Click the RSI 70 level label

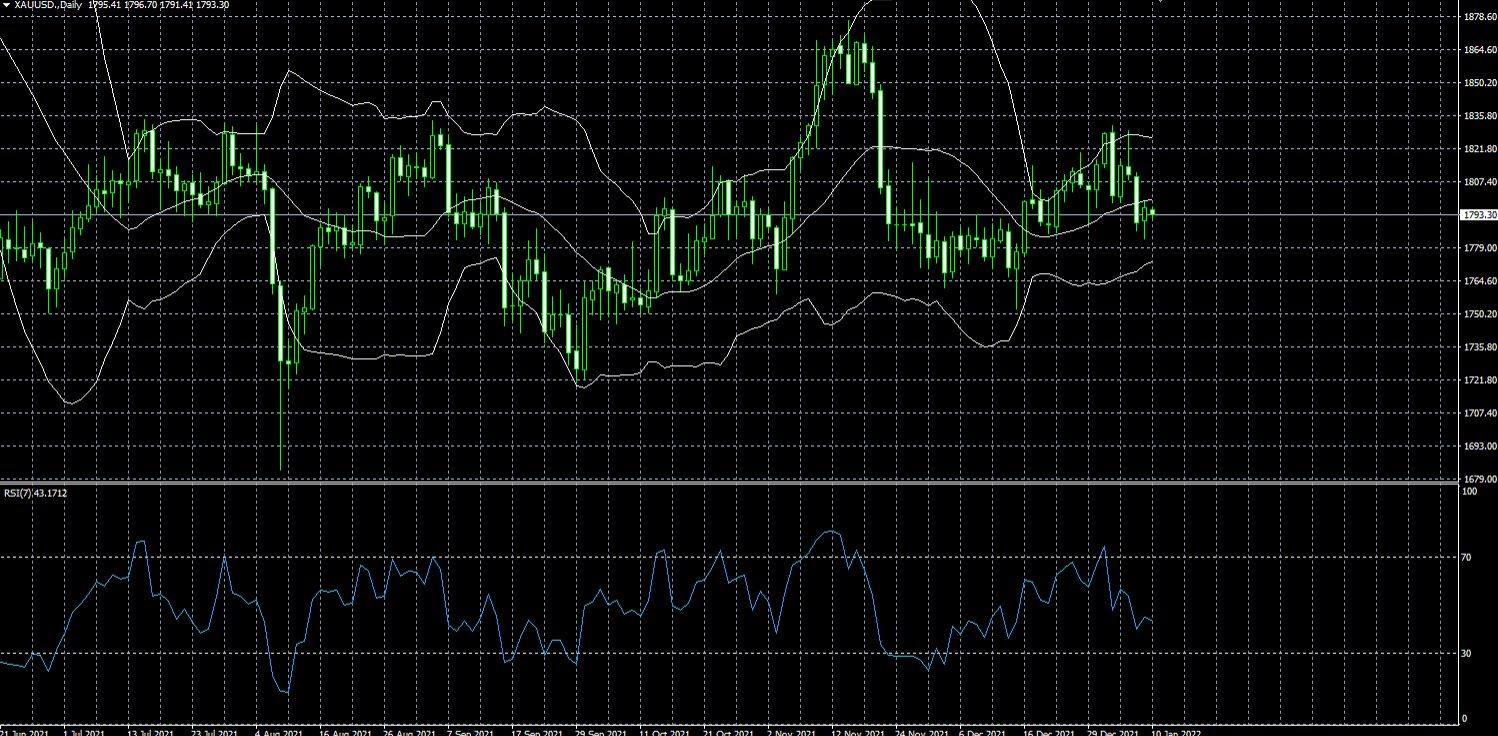point(1466,557)
